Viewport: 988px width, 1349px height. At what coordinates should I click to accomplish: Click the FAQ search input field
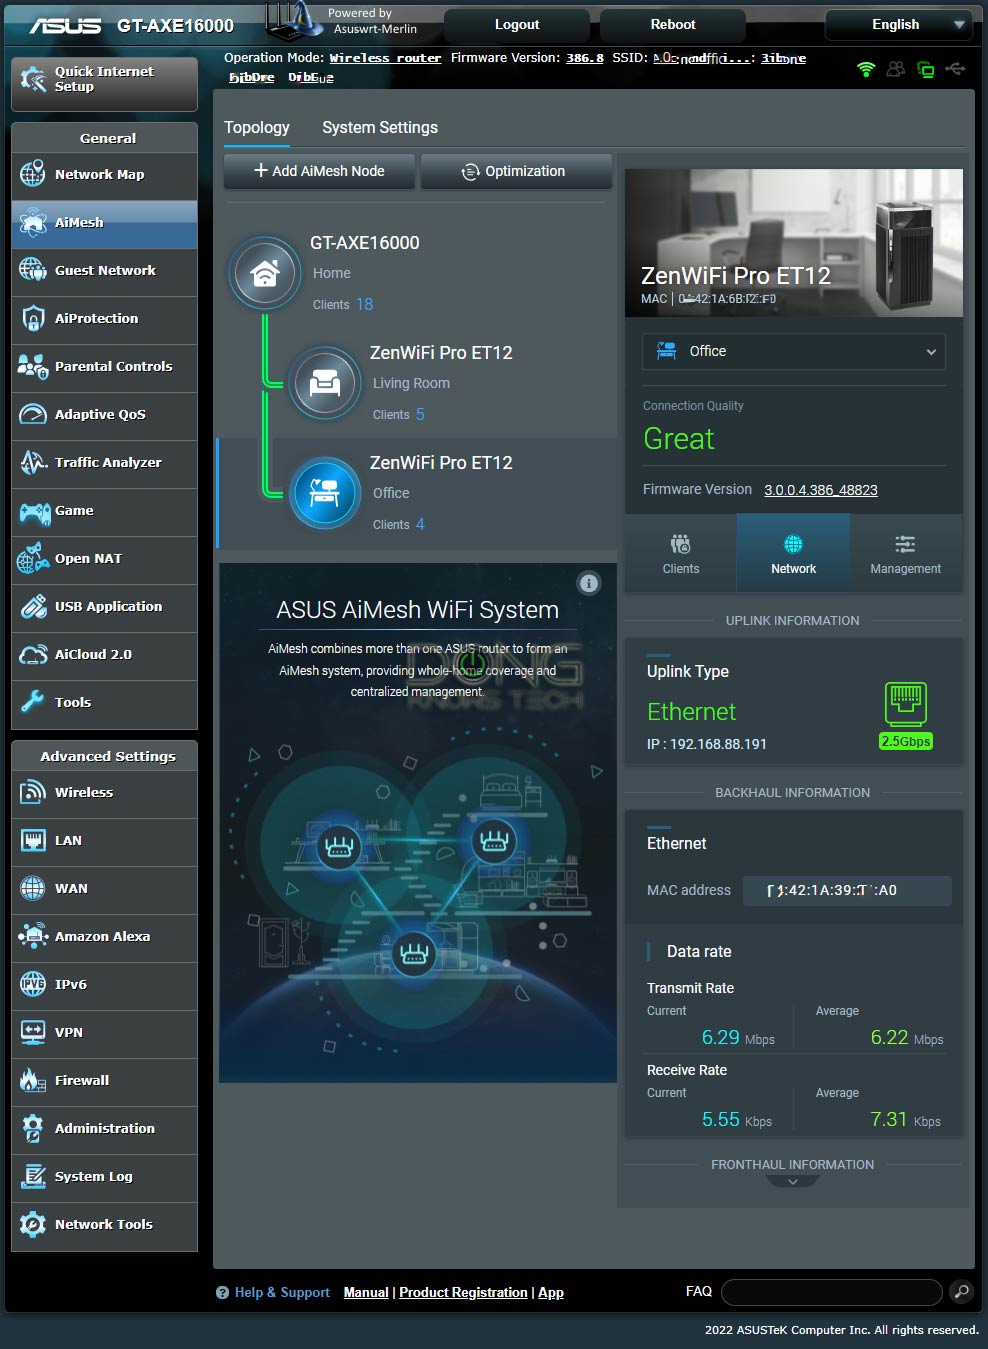[831, 1292]
